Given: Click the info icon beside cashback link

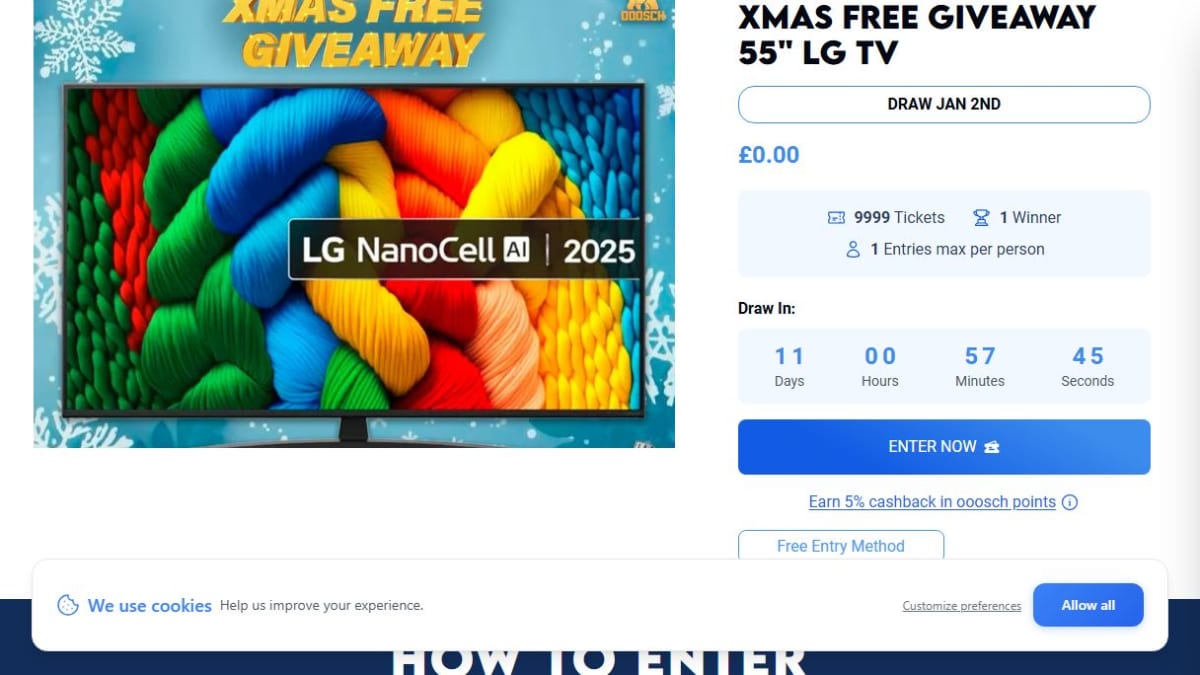Looking at the screenshot, I should click(1070, 502).
